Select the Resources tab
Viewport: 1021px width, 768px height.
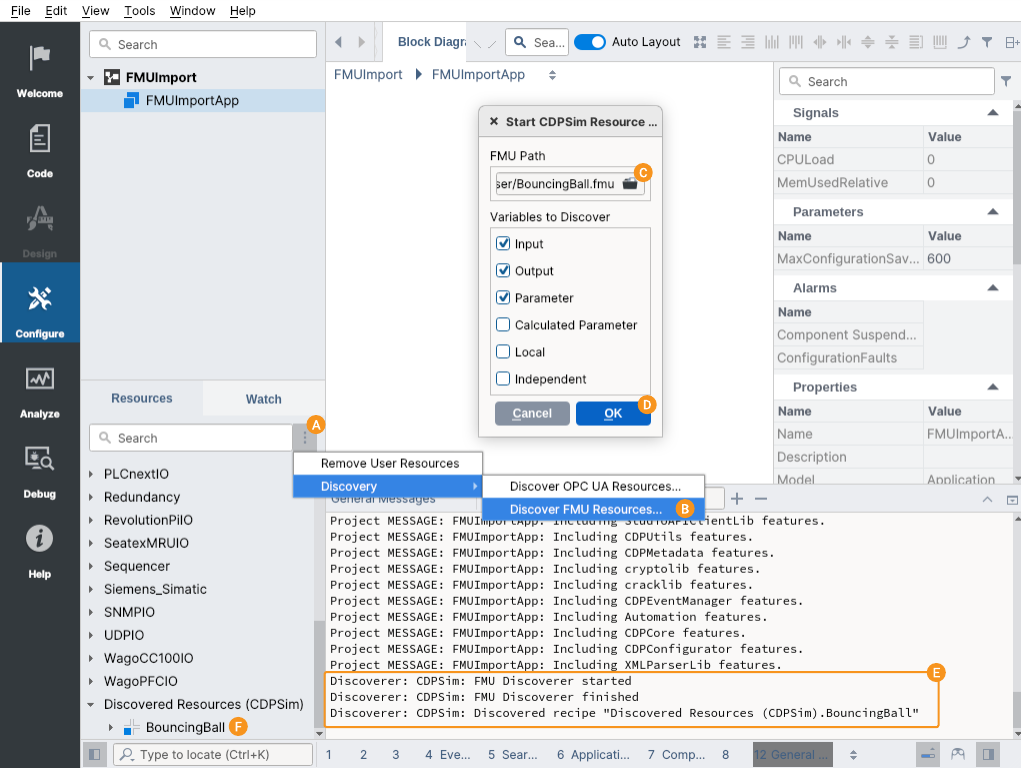pos(142,398)
